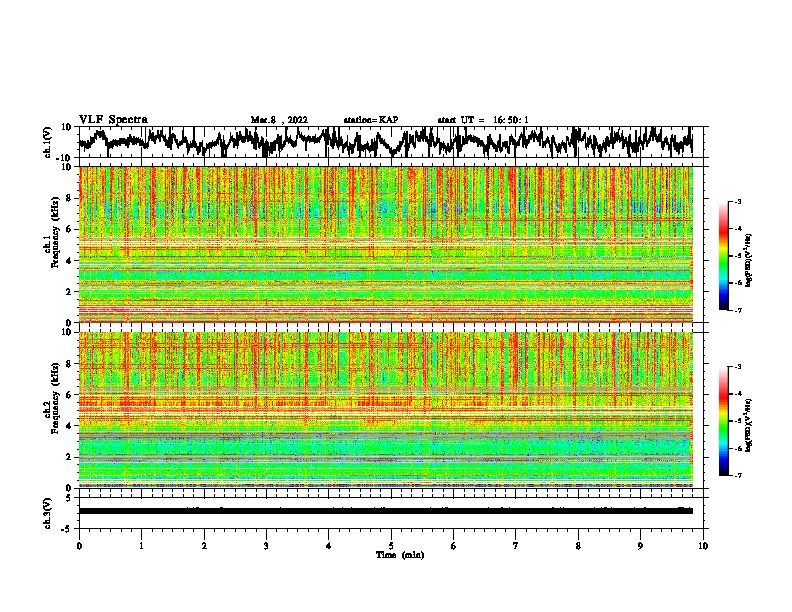Click the ch.1 colorbar log(PSD) label

pyautogui.click(x=748, y=260)
